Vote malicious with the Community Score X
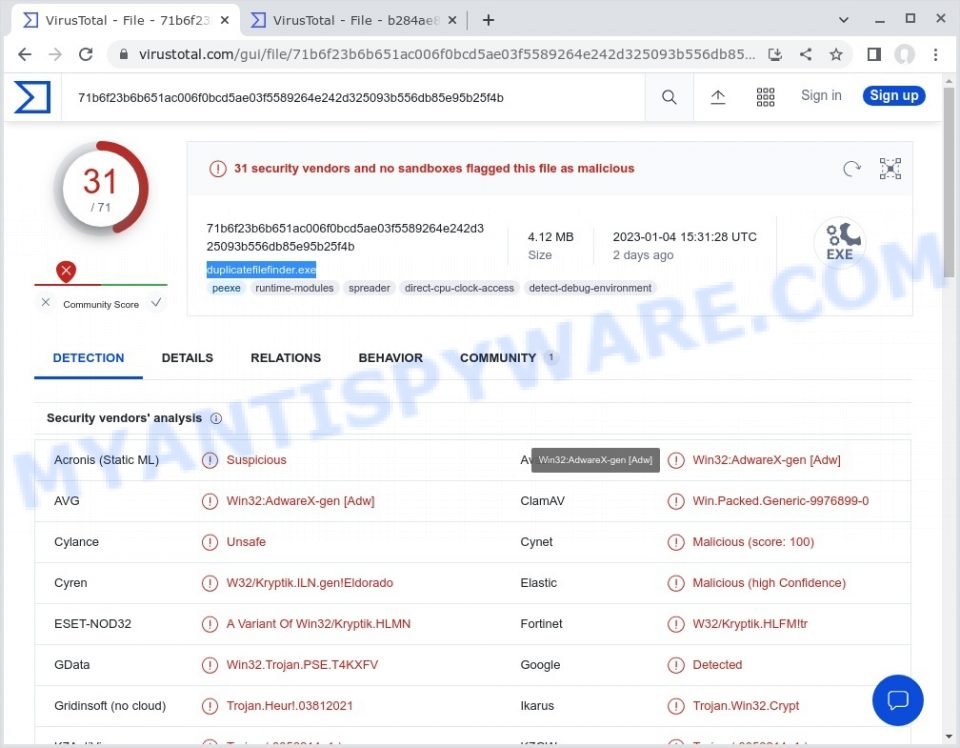This screenshot has width=960, height=748. [45, 302]
